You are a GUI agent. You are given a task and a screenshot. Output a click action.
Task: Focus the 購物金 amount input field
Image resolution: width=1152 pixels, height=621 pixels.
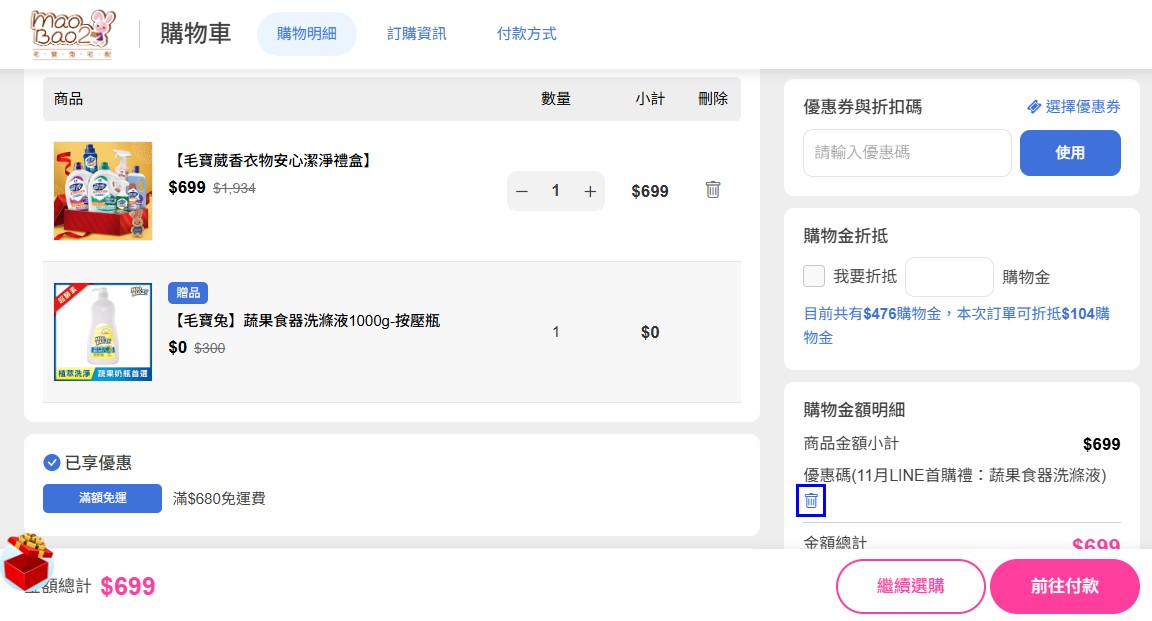click(x=949, y=277)
